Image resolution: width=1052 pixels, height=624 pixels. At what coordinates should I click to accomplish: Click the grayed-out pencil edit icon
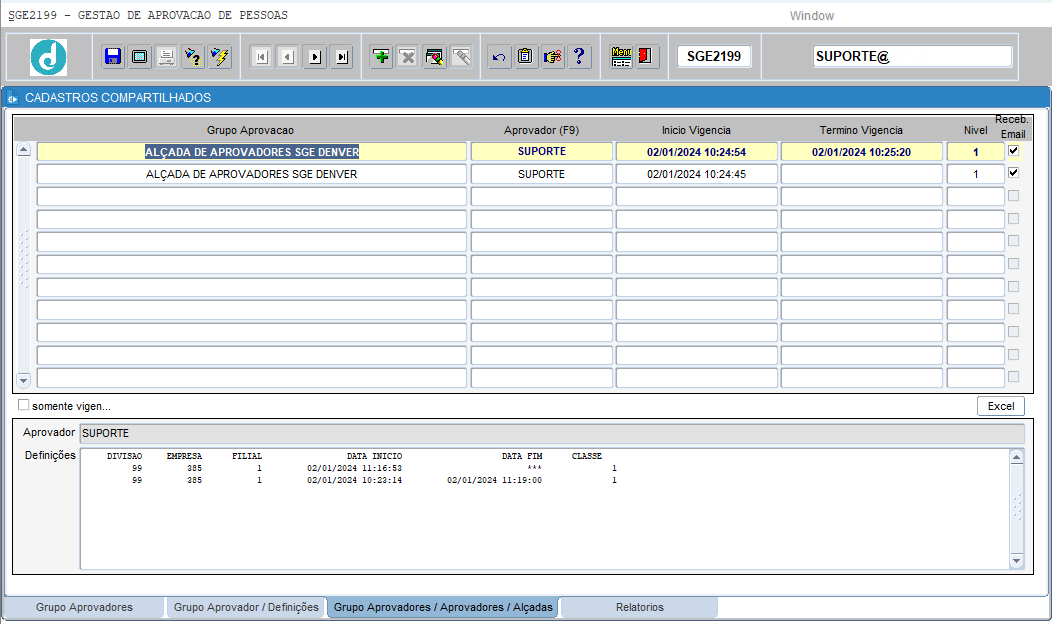point(462,56)
